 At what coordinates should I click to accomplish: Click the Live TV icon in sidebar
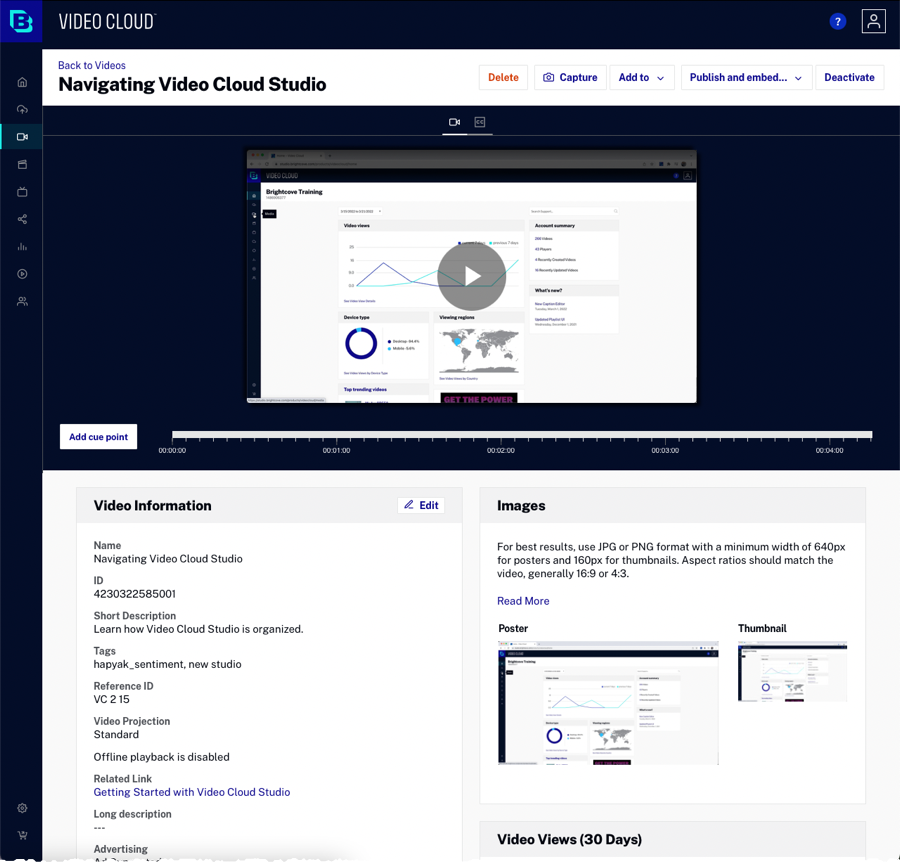point(22,192)
